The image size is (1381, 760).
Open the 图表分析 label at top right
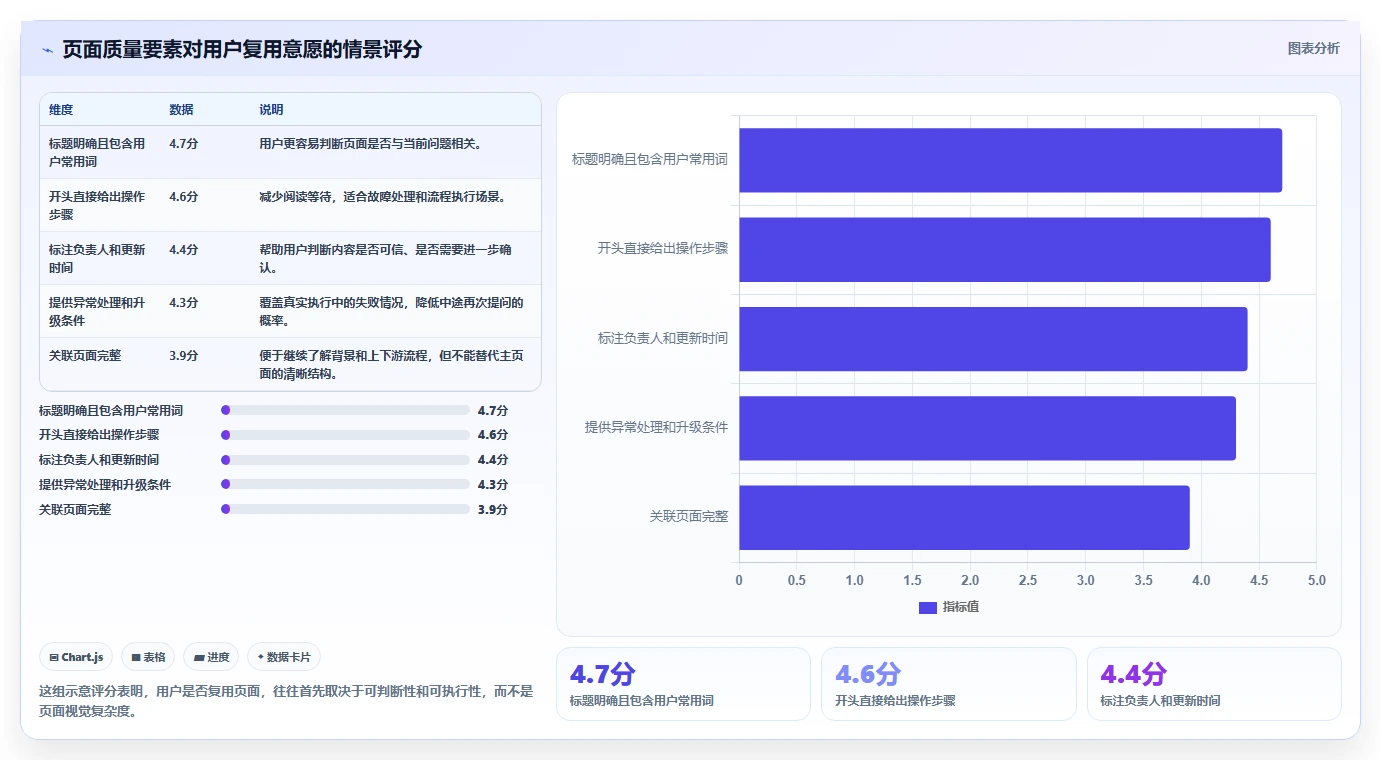1313,49
